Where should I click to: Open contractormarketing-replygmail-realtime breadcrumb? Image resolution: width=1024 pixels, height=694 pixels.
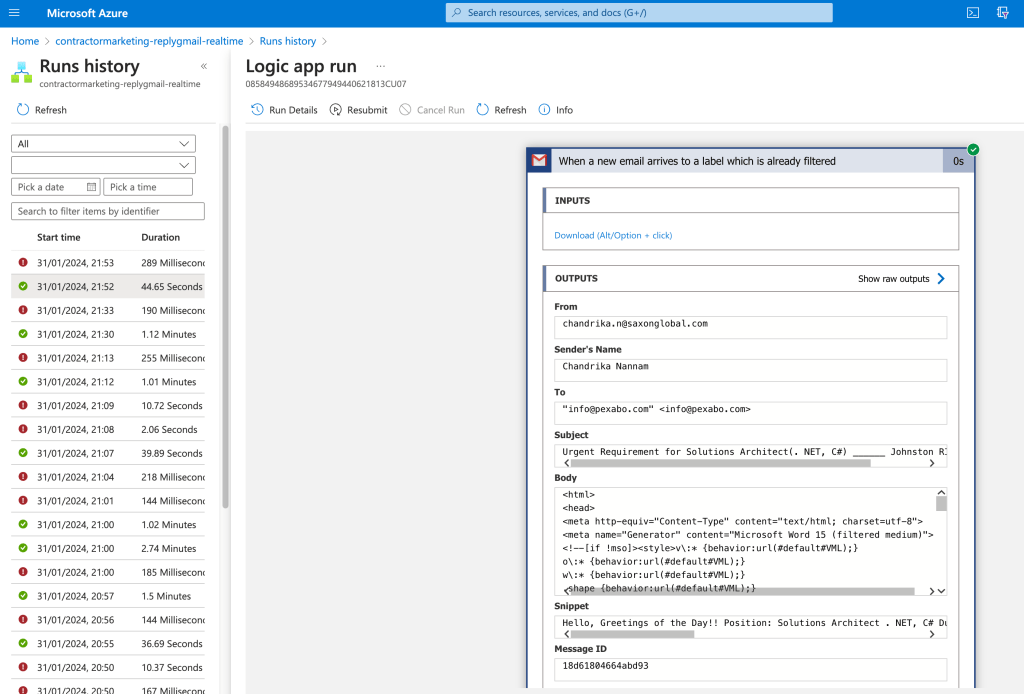pyautogui.click(x=149, y=41)
